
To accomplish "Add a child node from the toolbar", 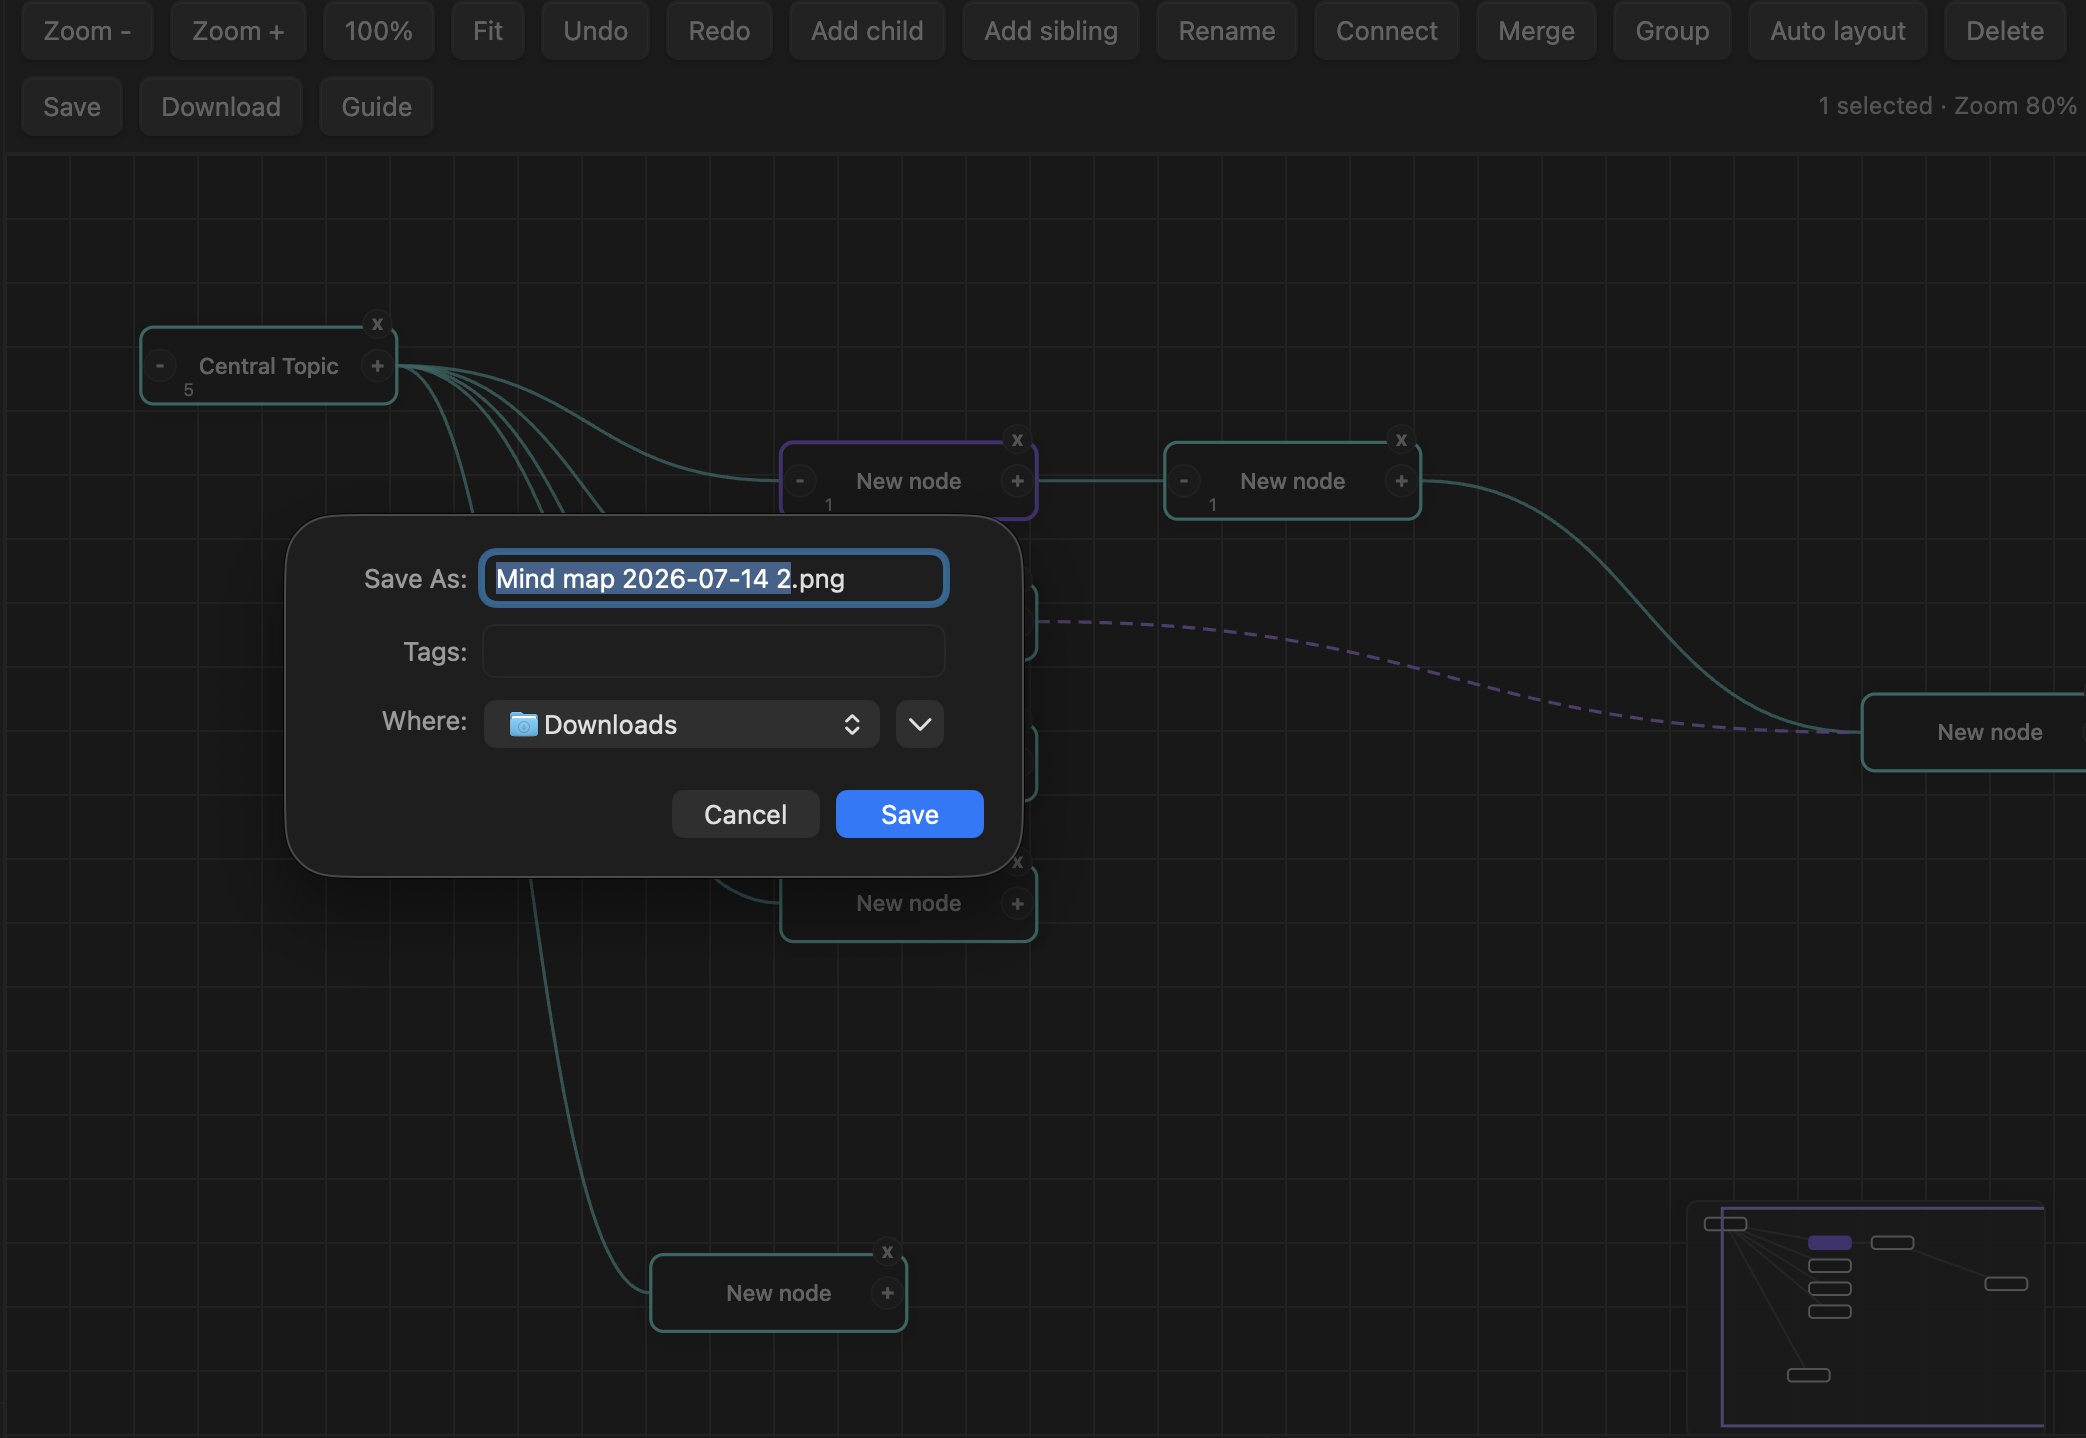I will point(867,31).
